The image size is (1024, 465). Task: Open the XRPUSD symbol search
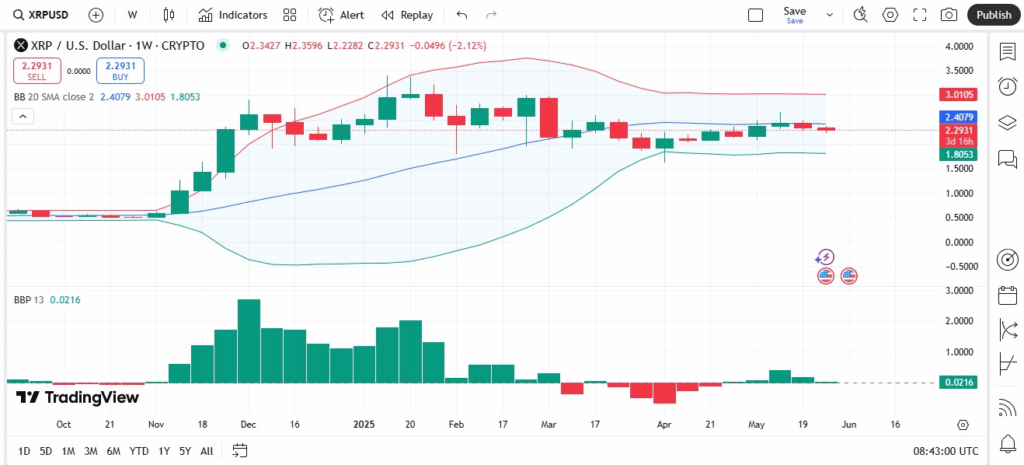point(42,14)
